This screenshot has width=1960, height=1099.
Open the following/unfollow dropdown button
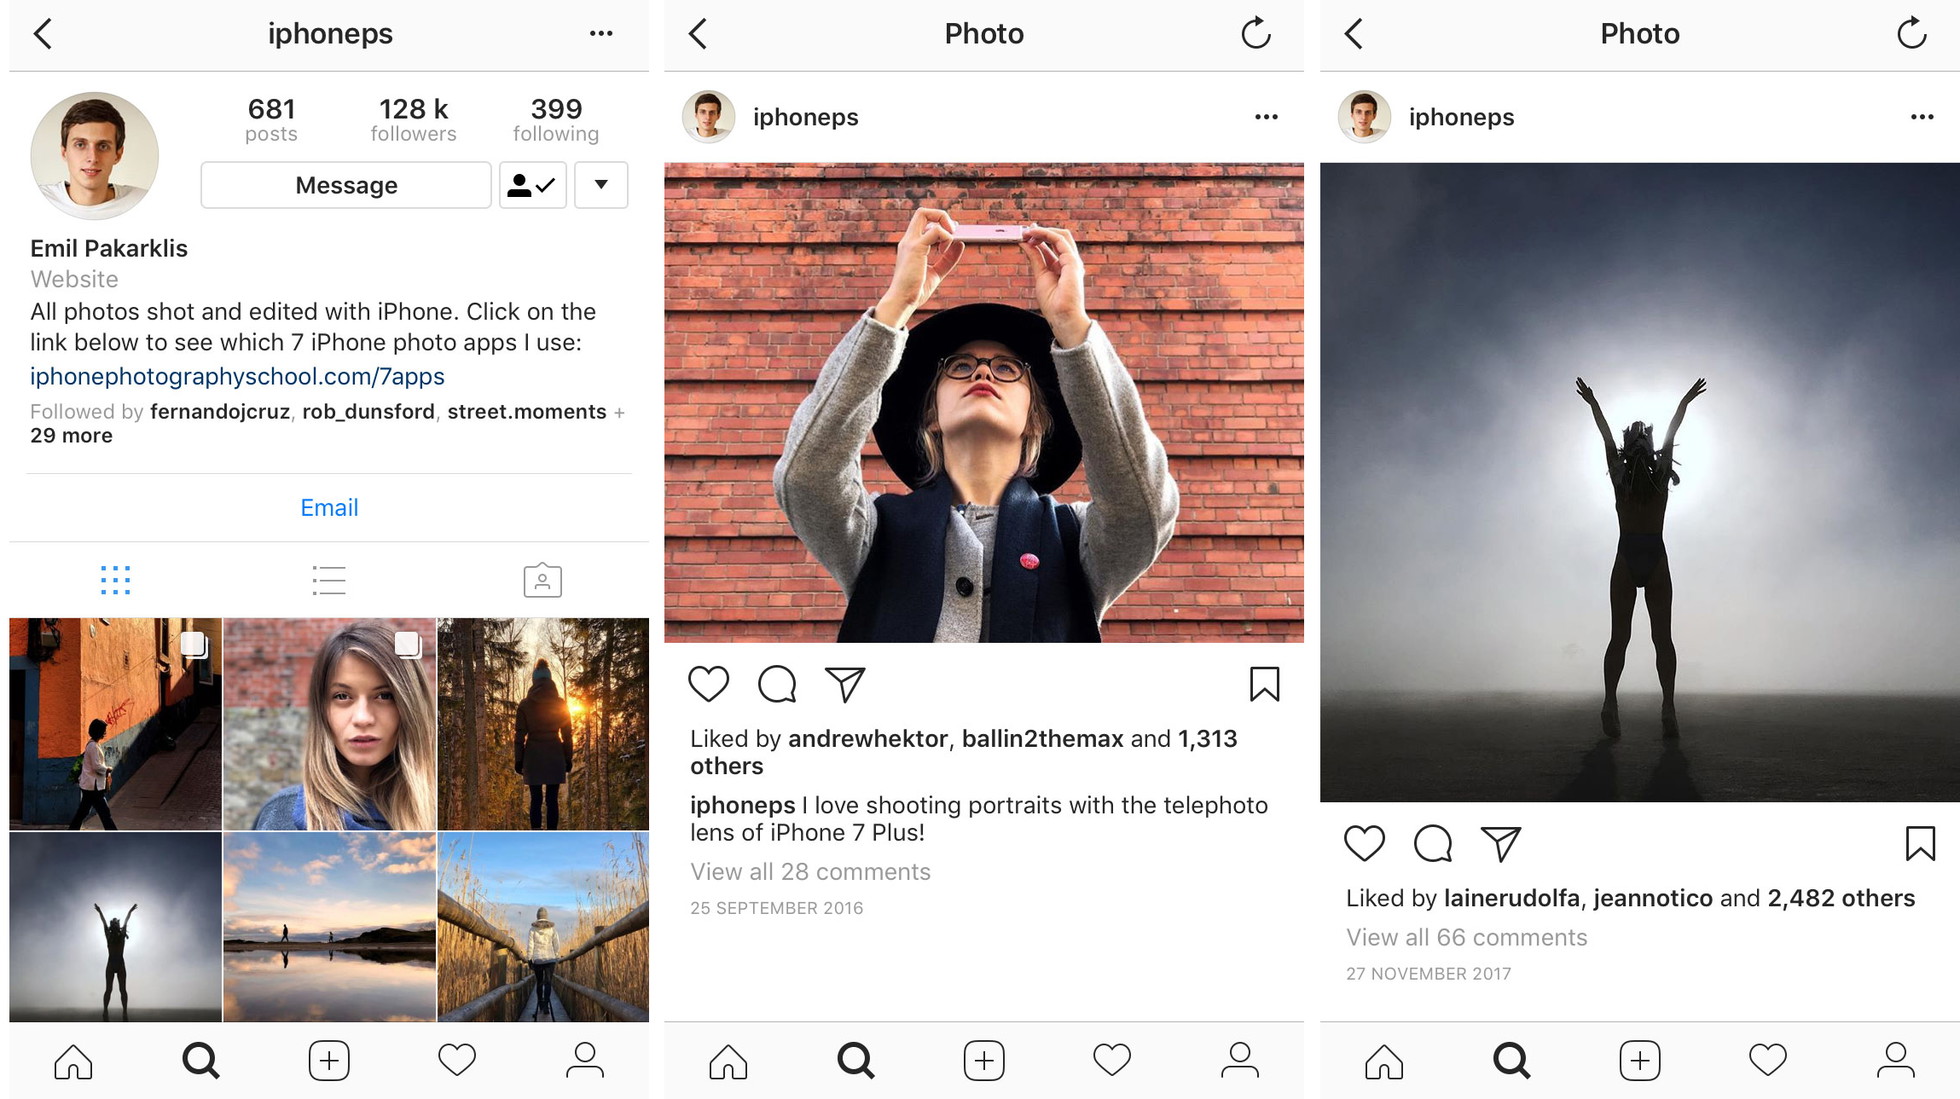pyautogui.click(x=602, y=185)
